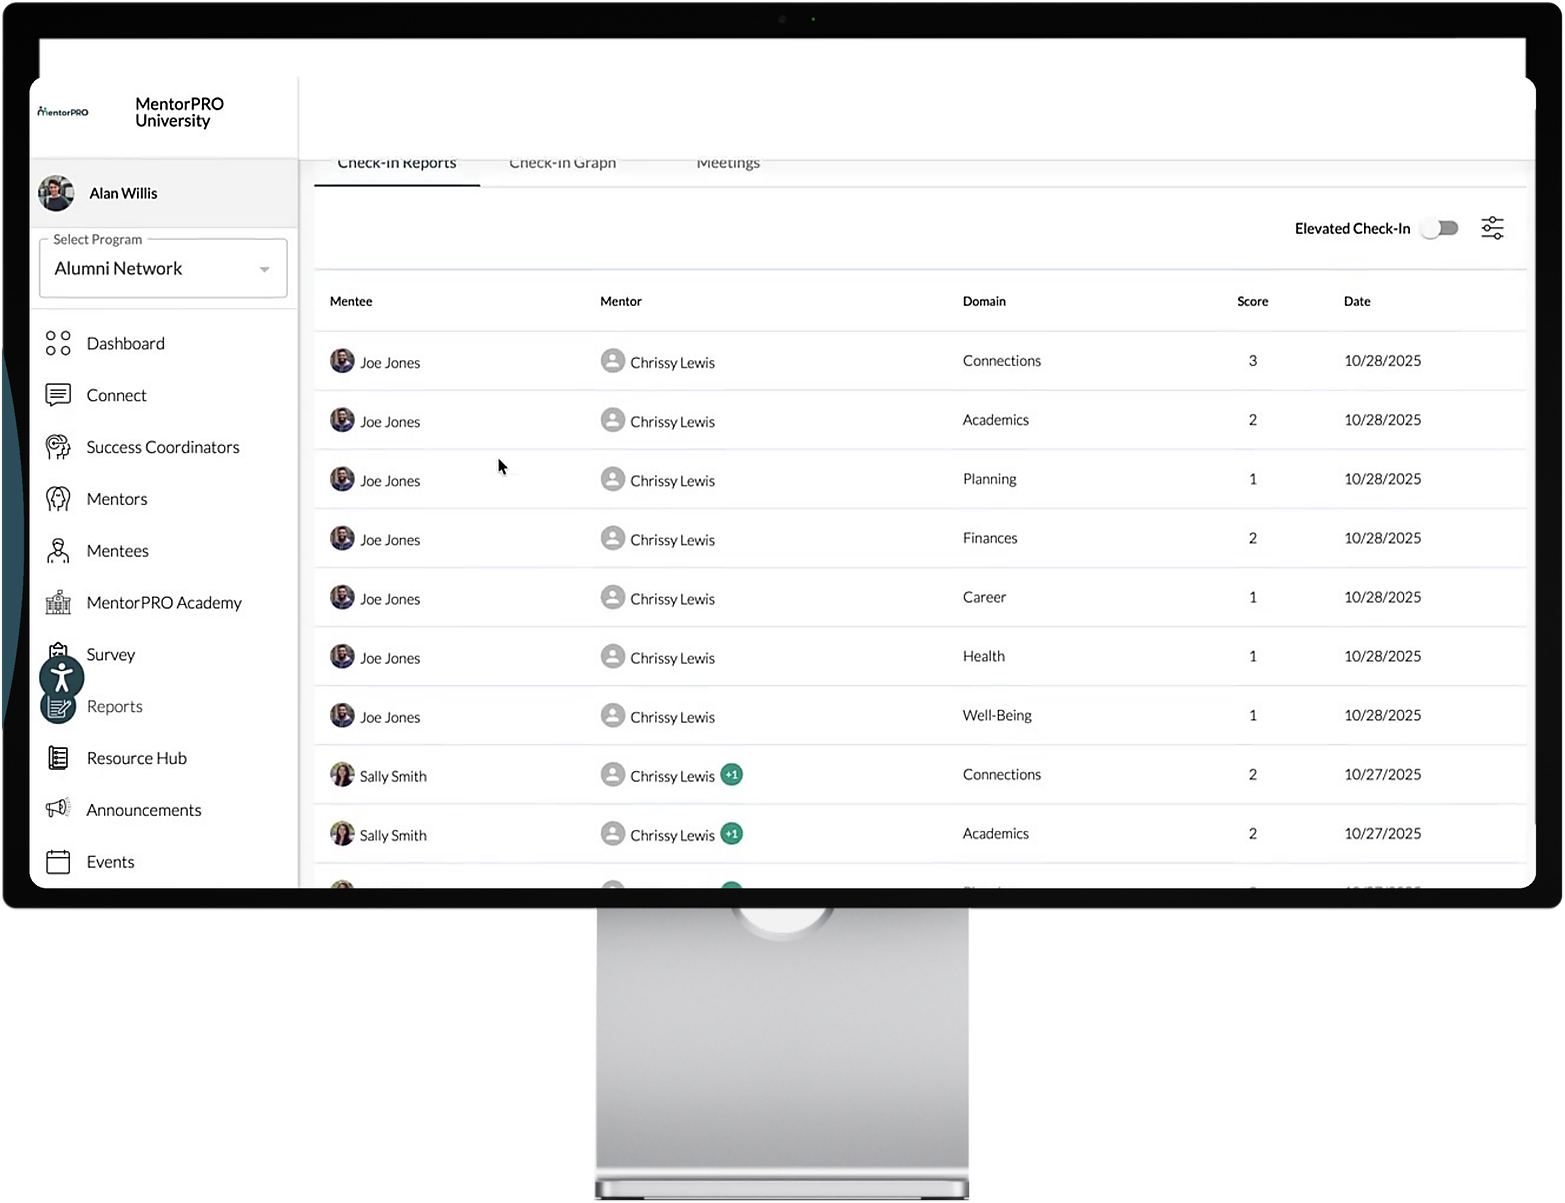The width and height of the screenshot is (1565, 1203).
Task: Click the Resource Hub document icon
Action: [58, 758]
